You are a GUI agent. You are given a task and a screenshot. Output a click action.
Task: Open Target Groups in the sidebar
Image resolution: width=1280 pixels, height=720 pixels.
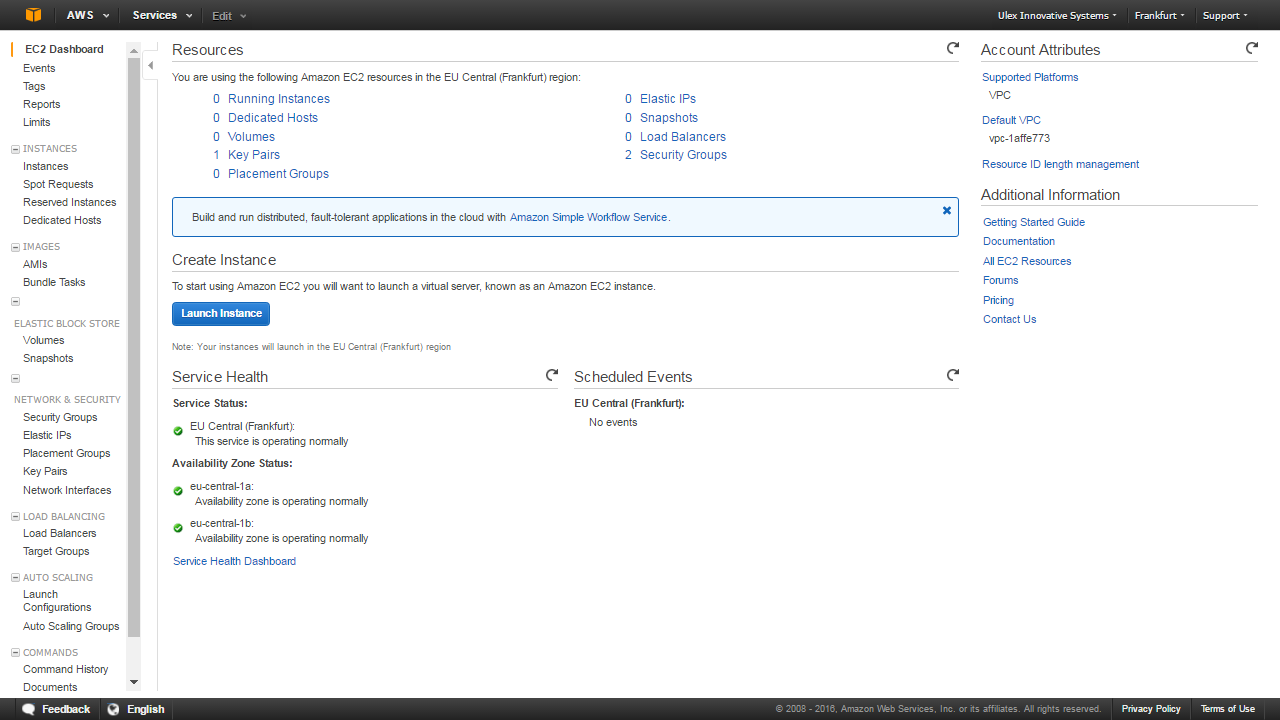[x=56, y=551]
